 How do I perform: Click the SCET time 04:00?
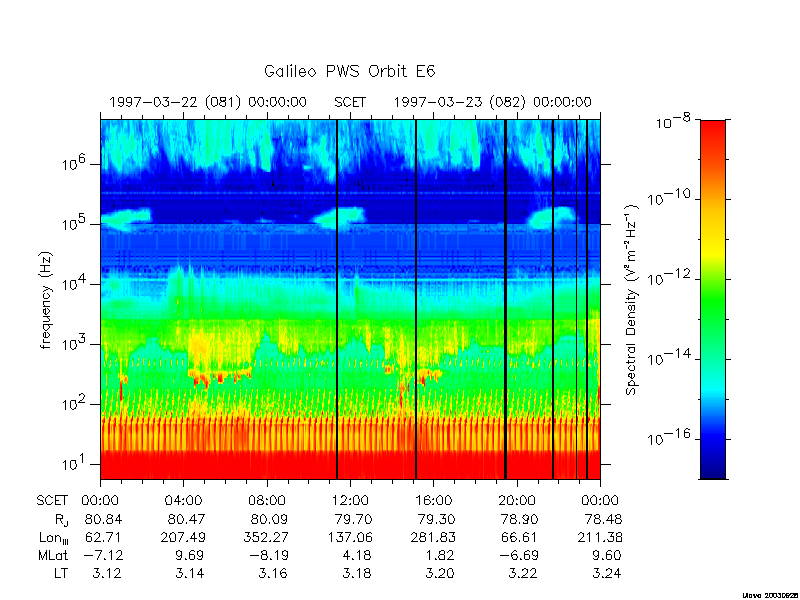pos(183,501)
